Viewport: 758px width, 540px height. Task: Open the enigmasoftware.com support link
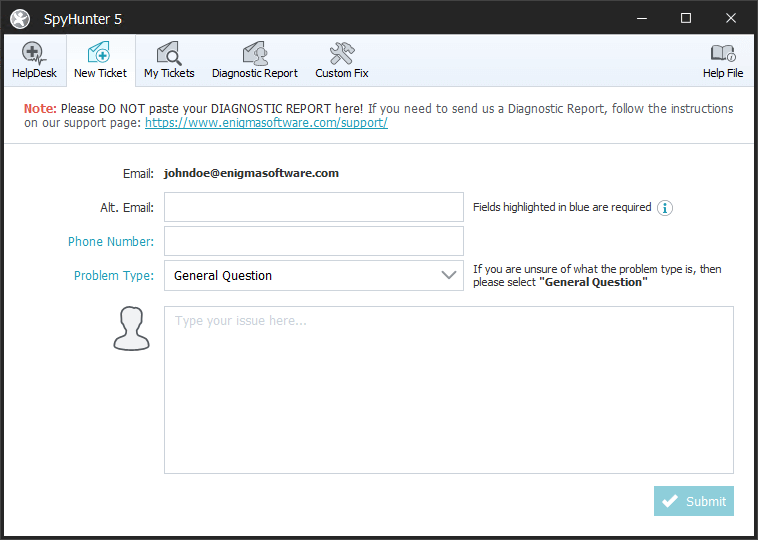tap(266, 123)
